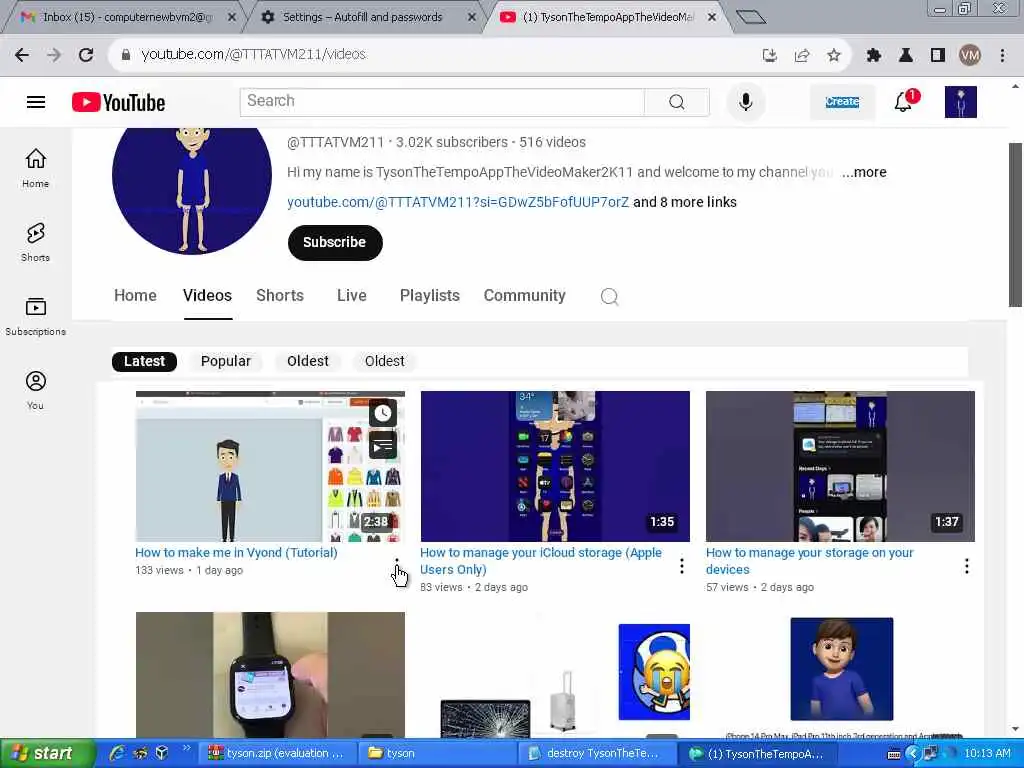Click the channel profile picture
The height and width of the screenshot is (768, 1024).
pos(191,190)
